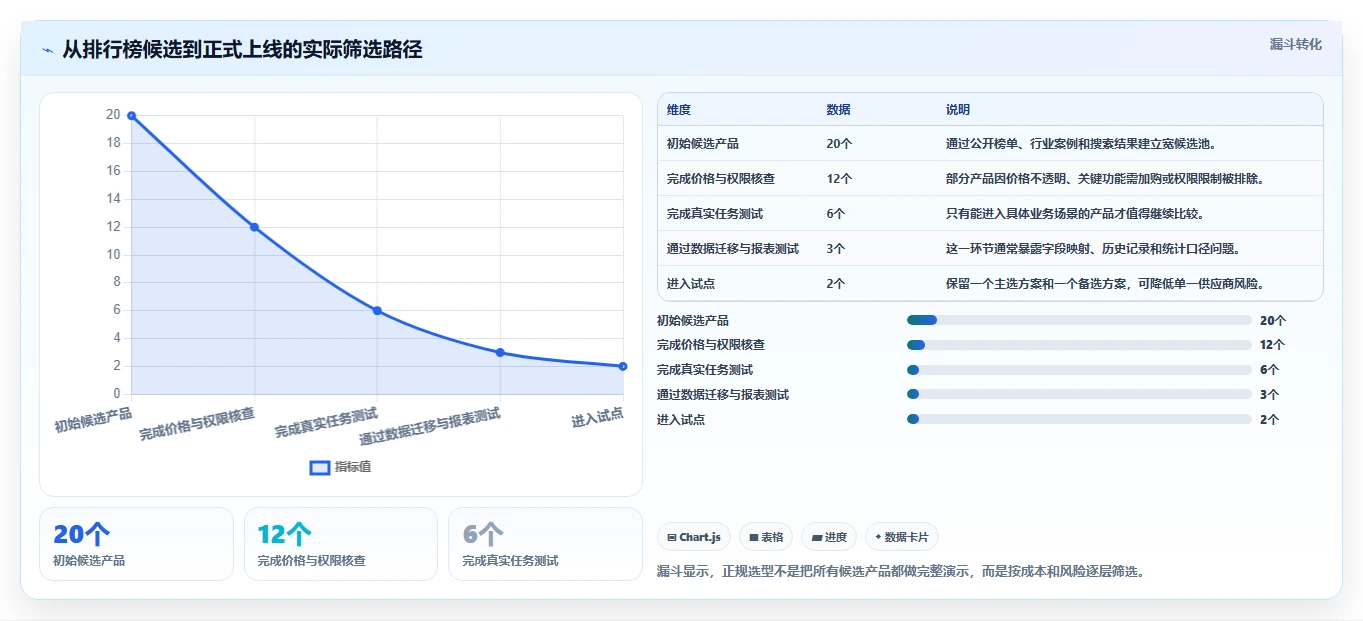Click the 完成真实任务测试 table cell
This screenshot has width=1363, height=621.
(715, 214)
